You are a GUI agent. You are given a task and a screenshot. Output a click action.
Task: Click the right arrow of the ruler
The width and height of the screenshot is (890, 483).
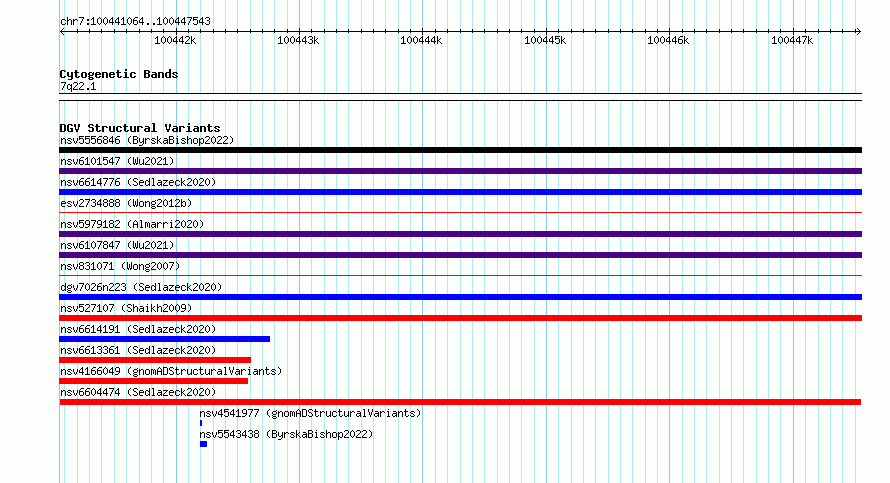(x=858, y=32)
